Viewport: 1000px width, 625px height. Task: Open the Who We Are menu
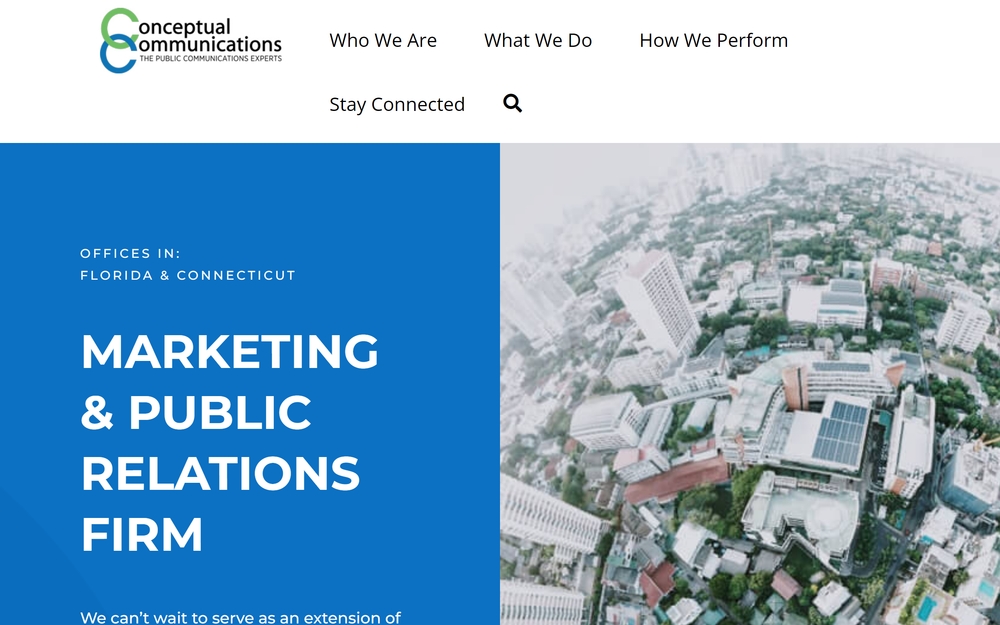[x=383, y=40]
